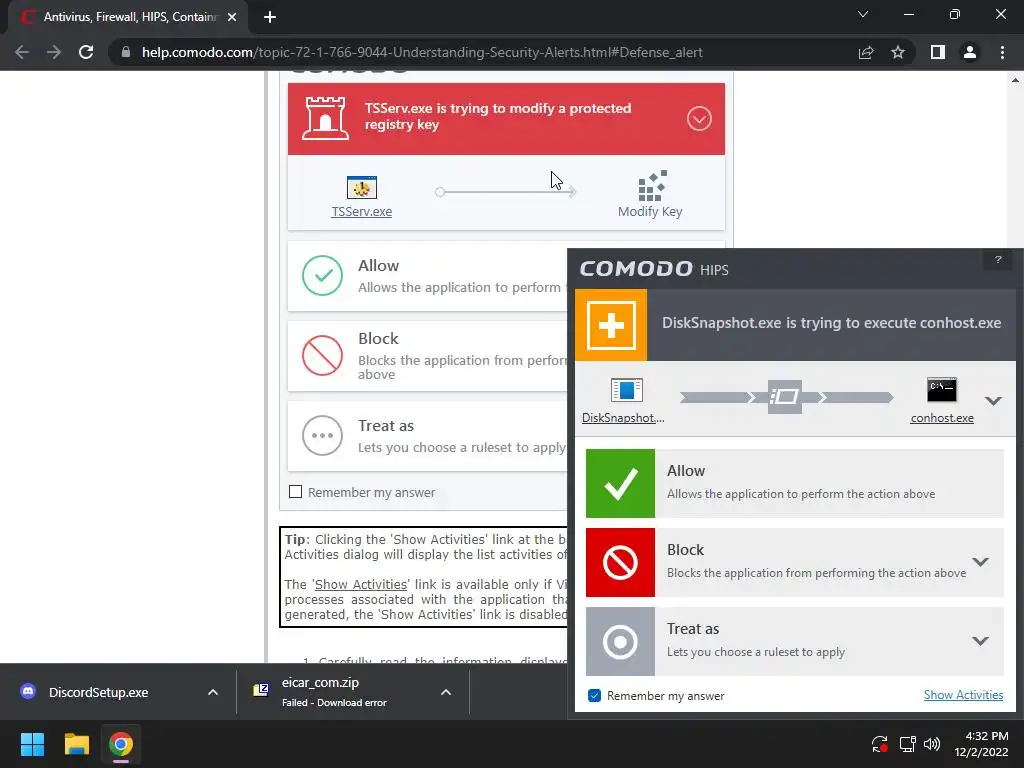Open File Explorer from taskbar

click(76, 744)
